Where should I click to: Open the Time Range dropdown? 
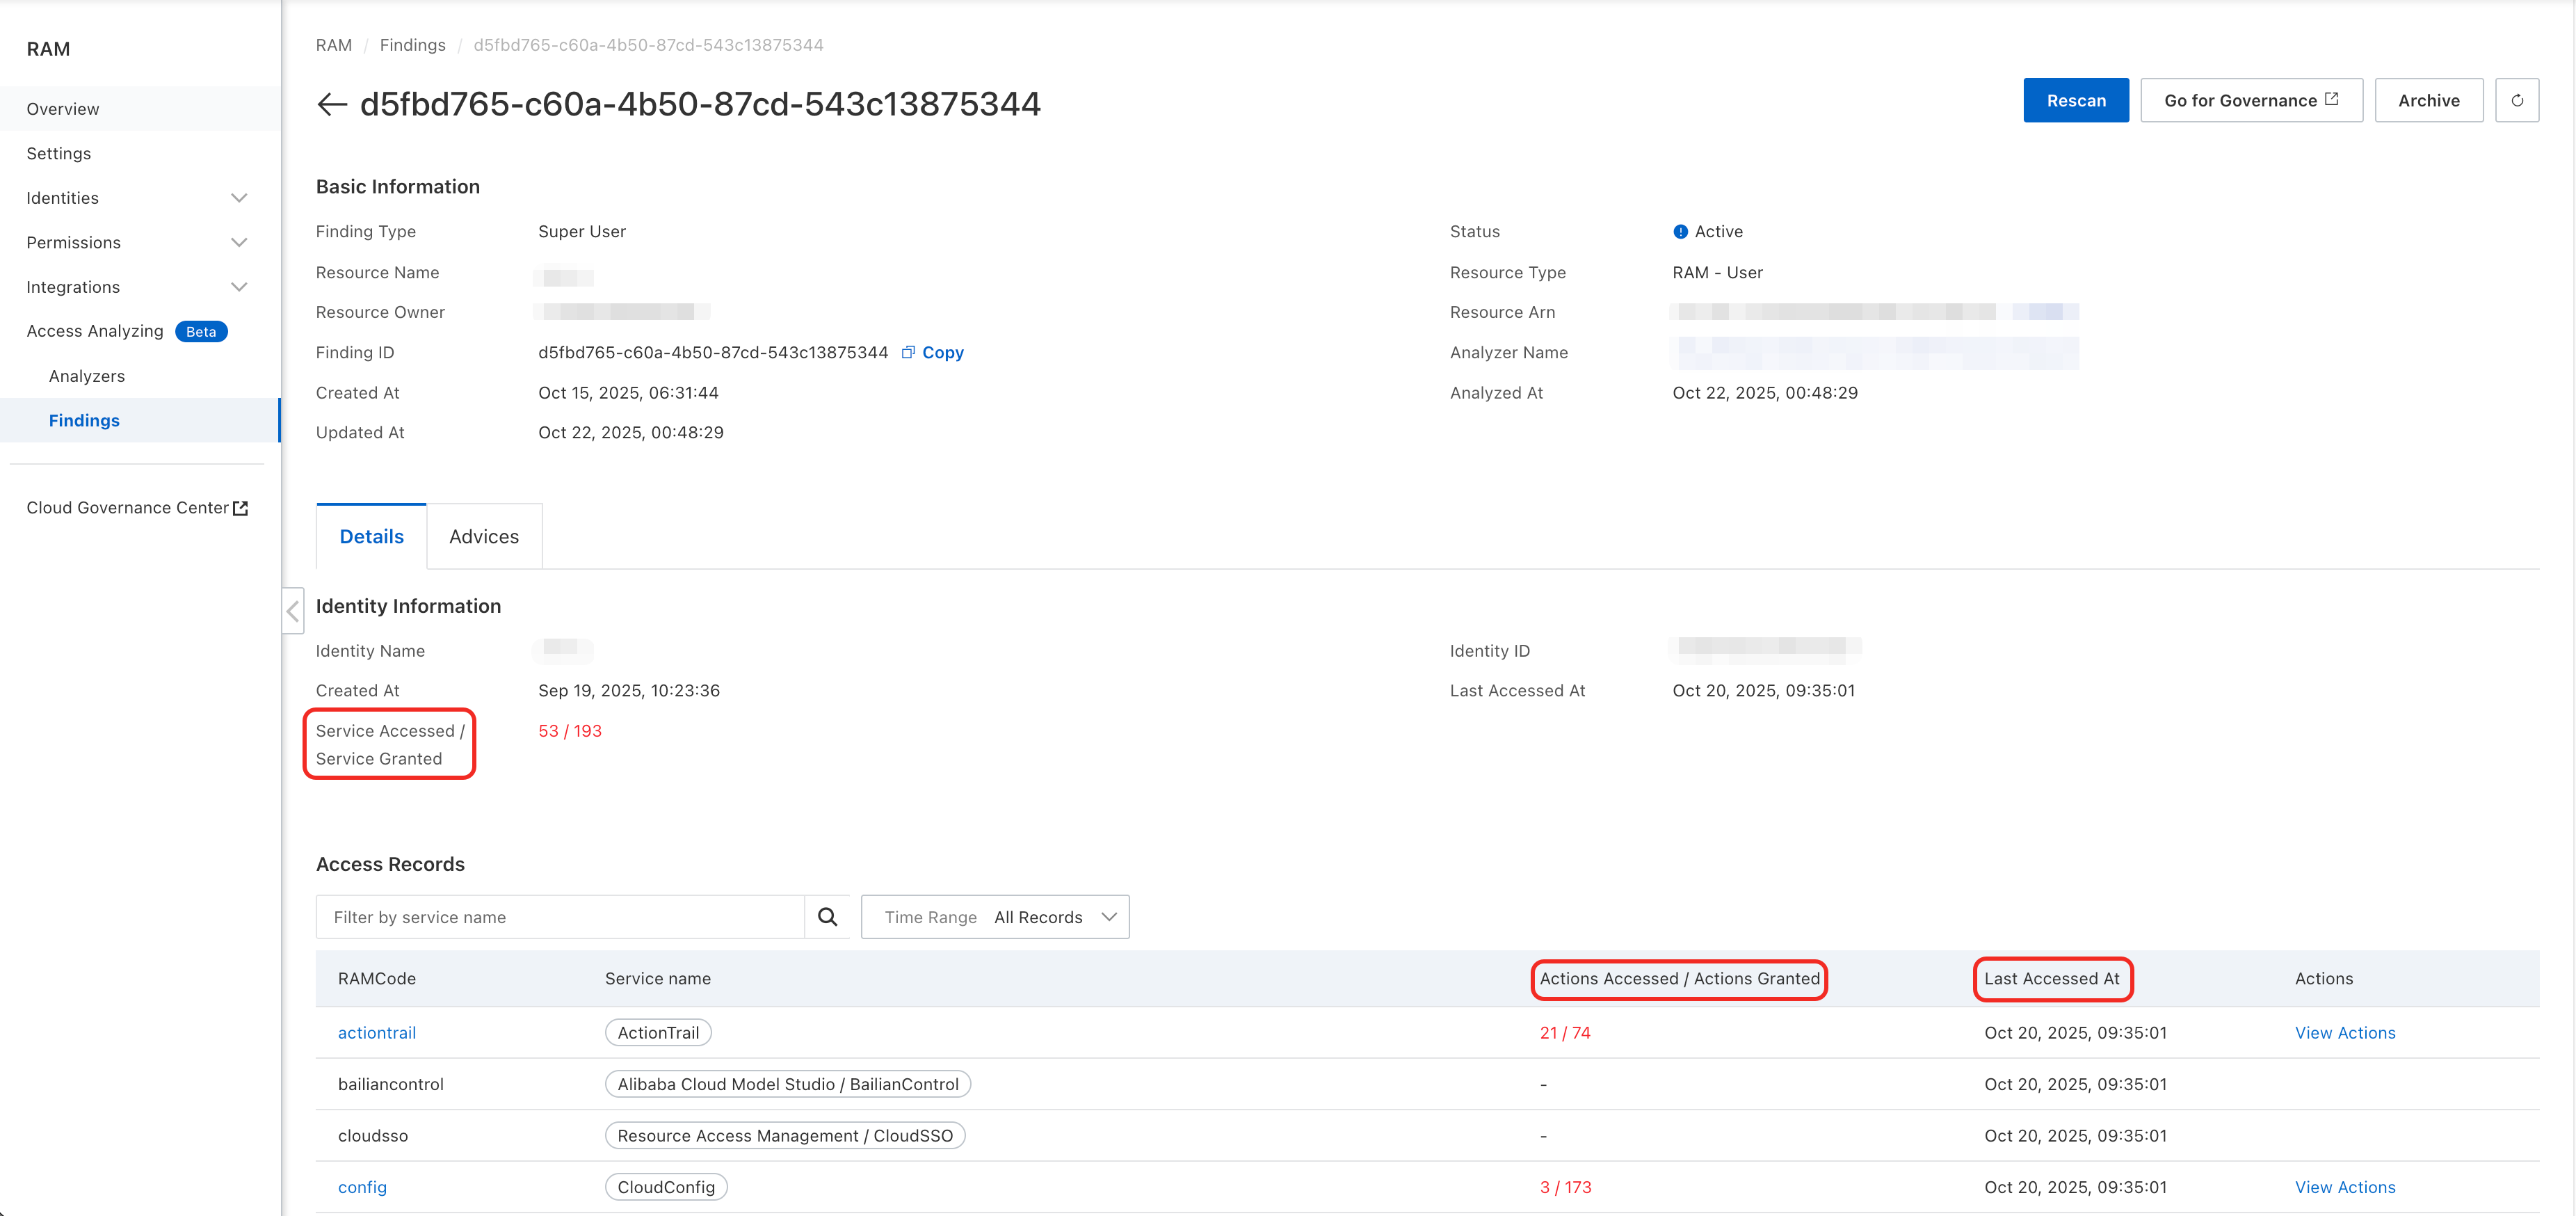tap(995, 917)
